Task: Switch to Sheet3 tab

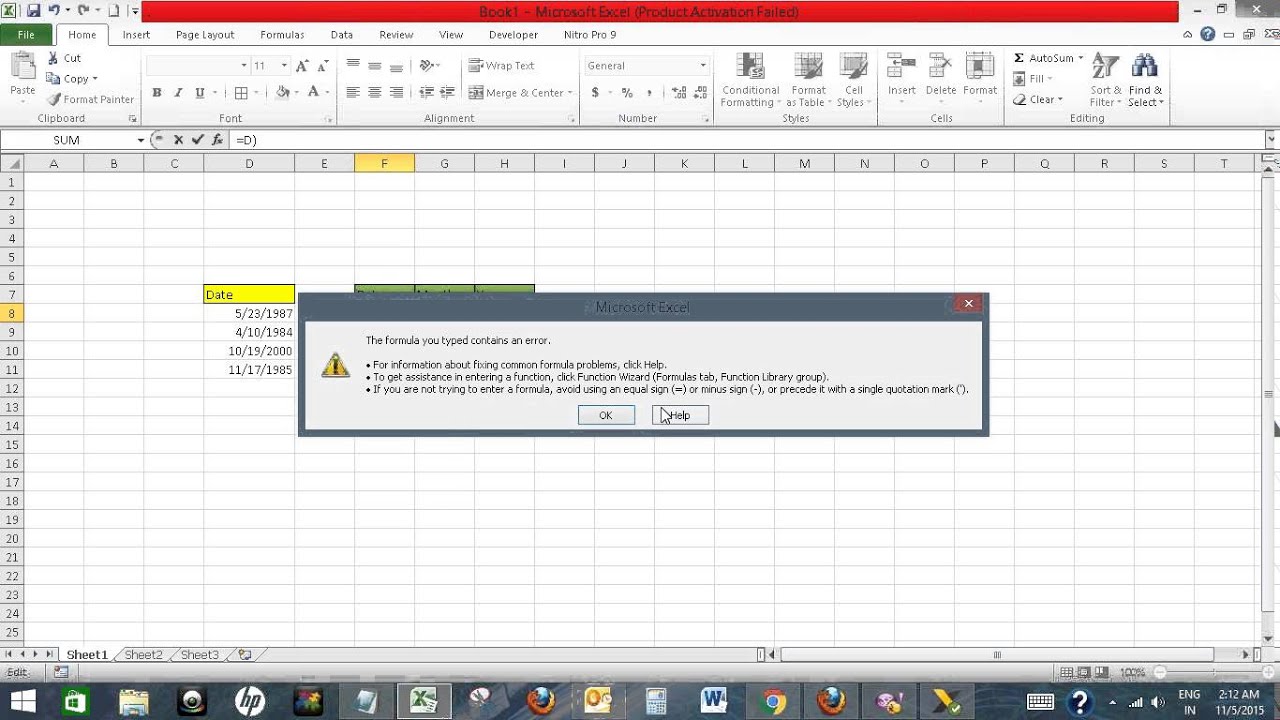Action: point(199,655)
